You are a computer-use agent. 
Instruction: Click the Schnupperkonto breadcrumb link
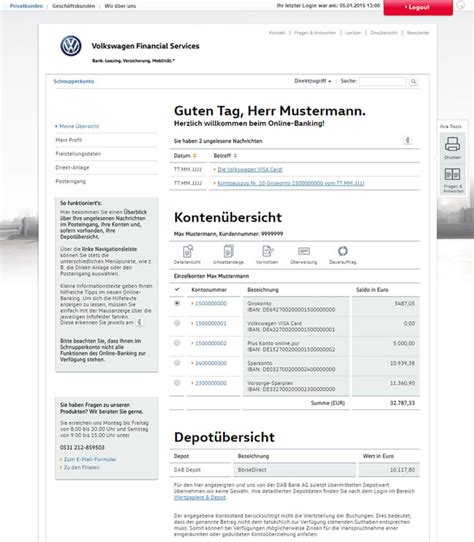[x=74, y=81]
